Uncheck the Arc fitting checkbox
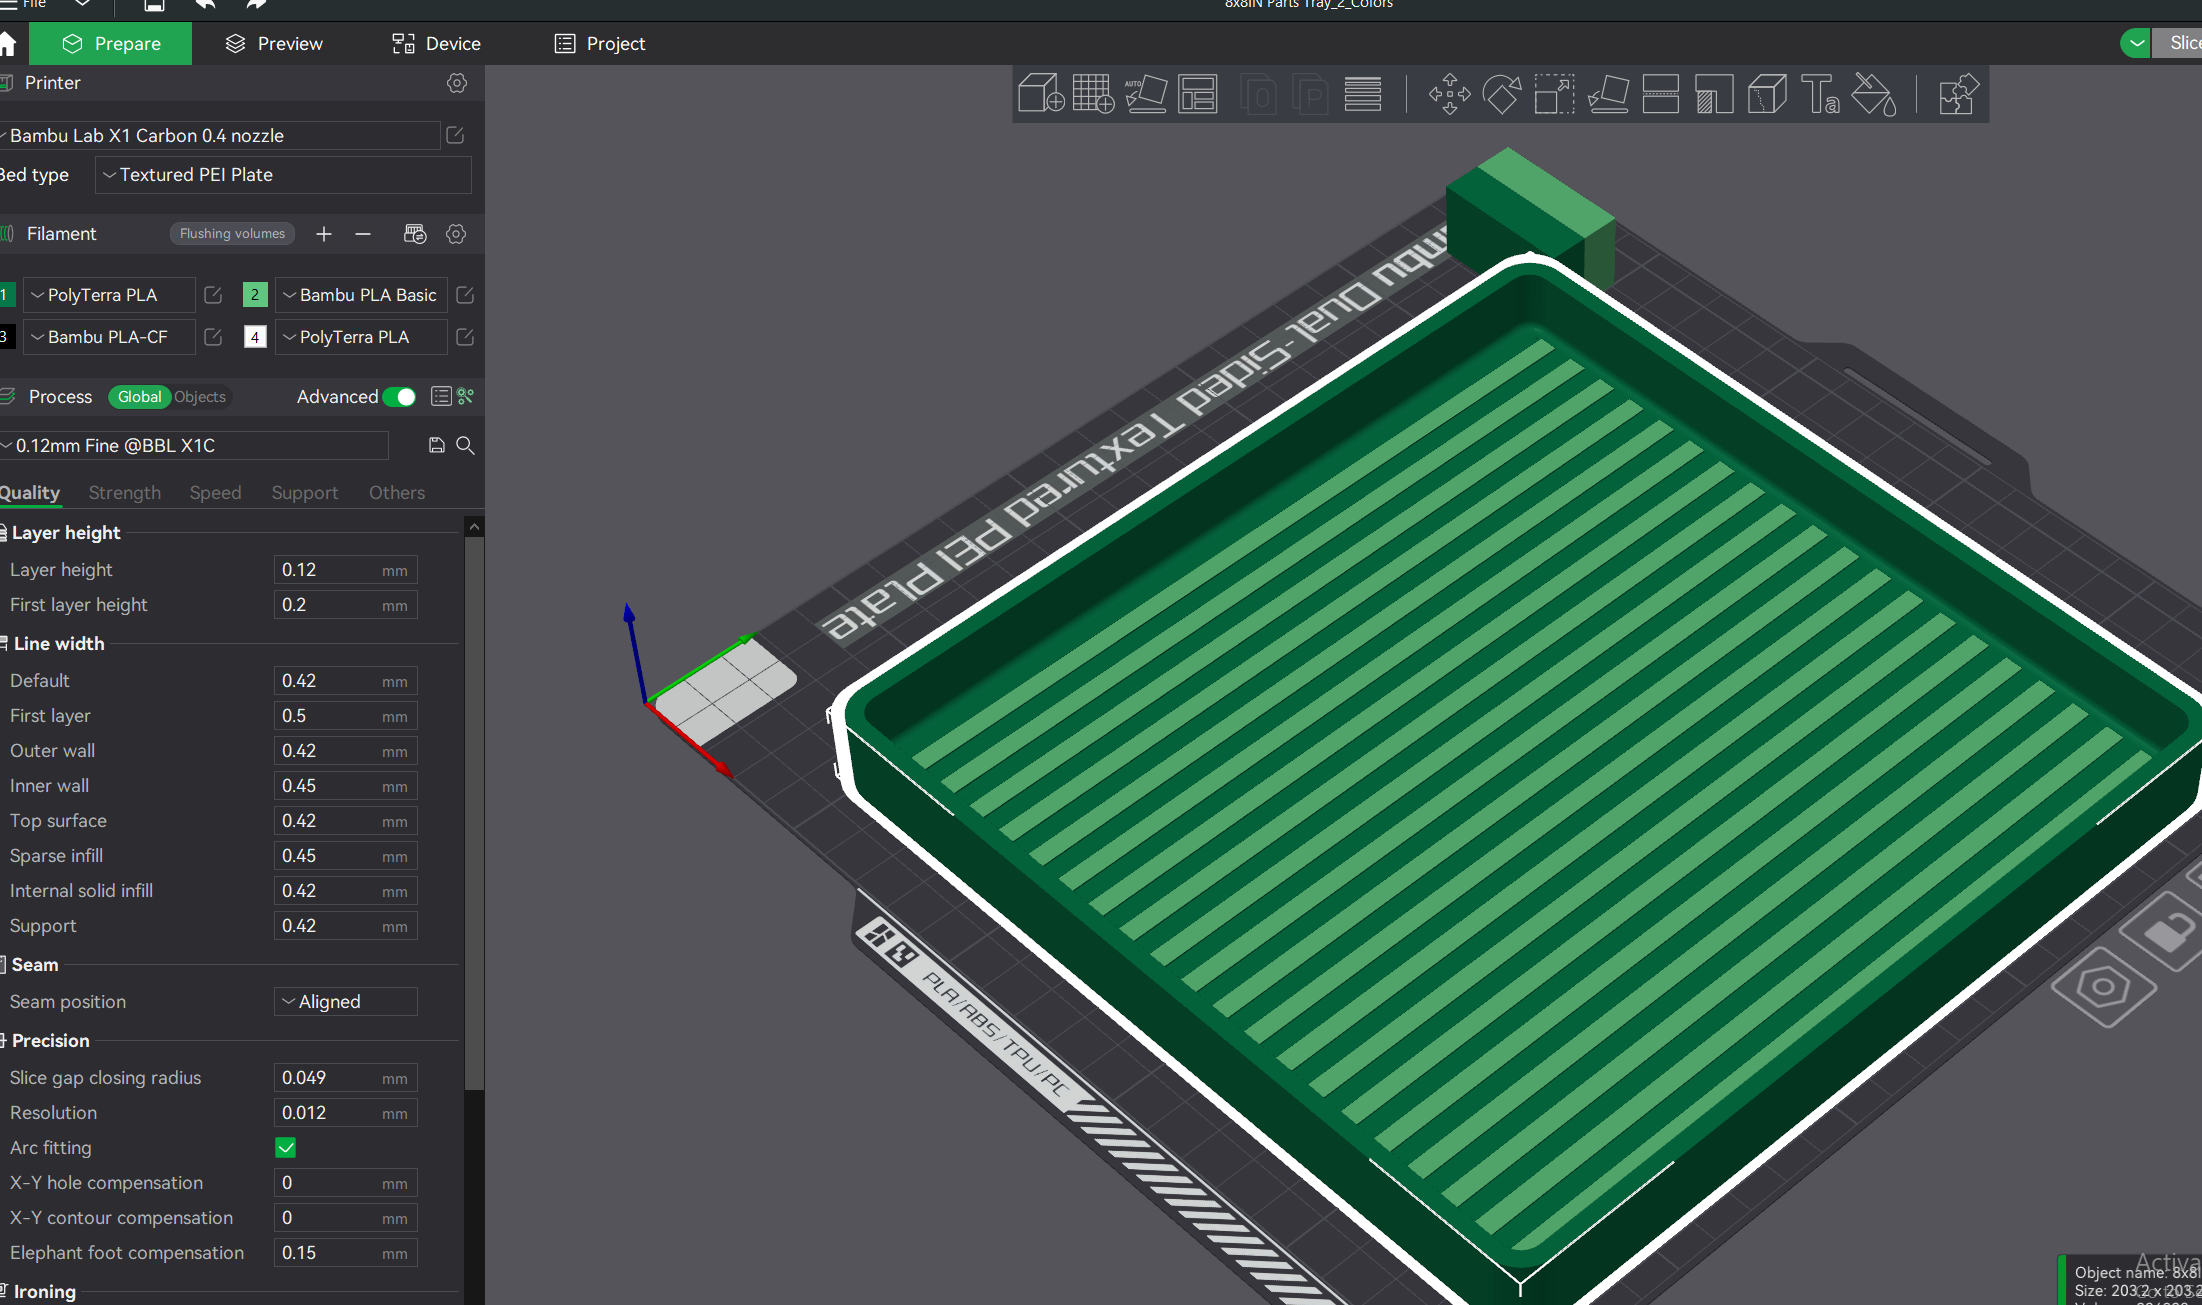The width and height of the screenshot is (2202, 1305). (x=286, y=1148)
